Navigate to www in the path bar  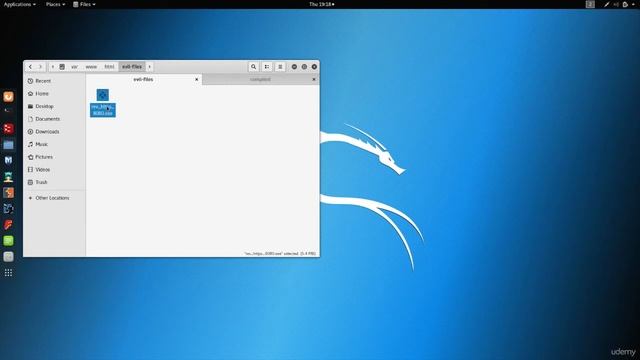coord(91,67)
